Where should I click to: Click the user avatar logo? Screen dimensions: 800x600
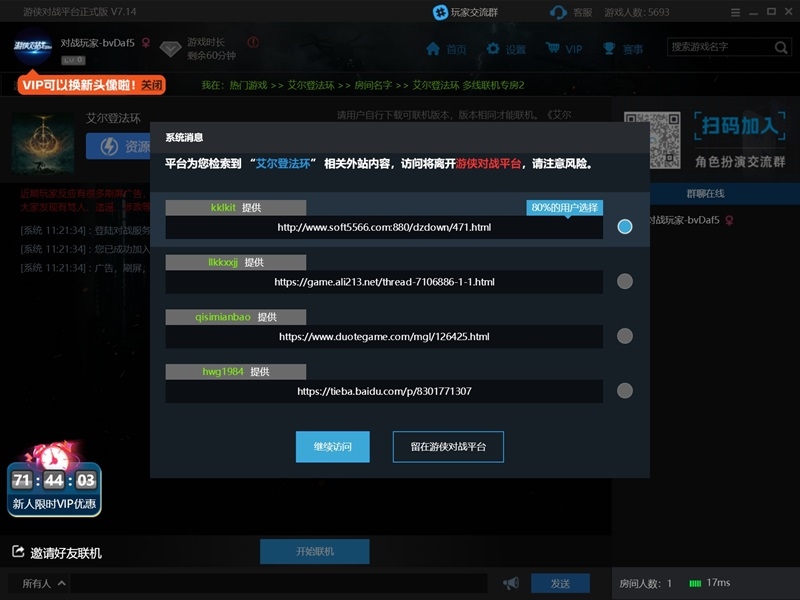tap(33, 46)
